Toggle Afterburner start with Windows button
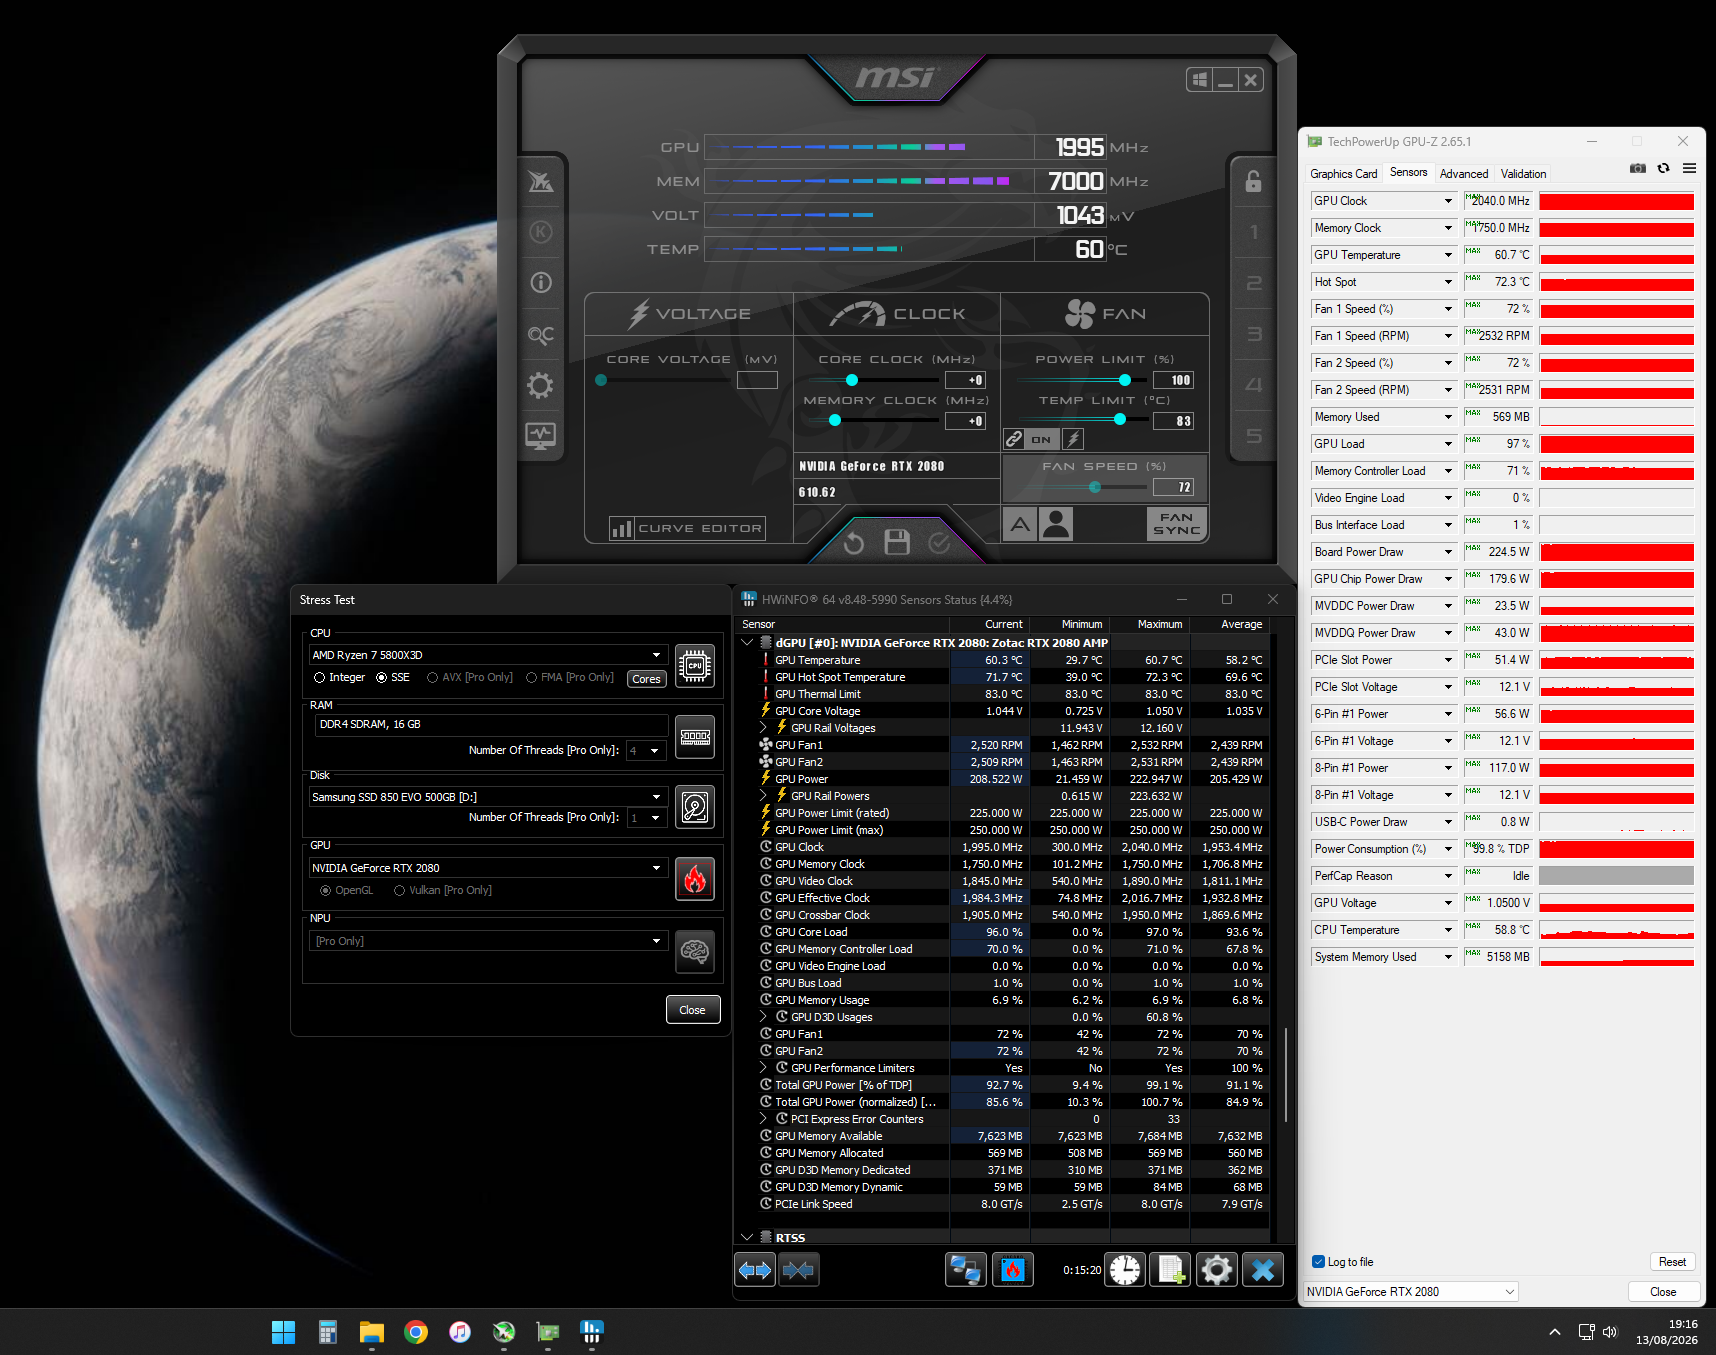The height and width of the screenshot is (1355, 1716). [x=1200, y=80]
